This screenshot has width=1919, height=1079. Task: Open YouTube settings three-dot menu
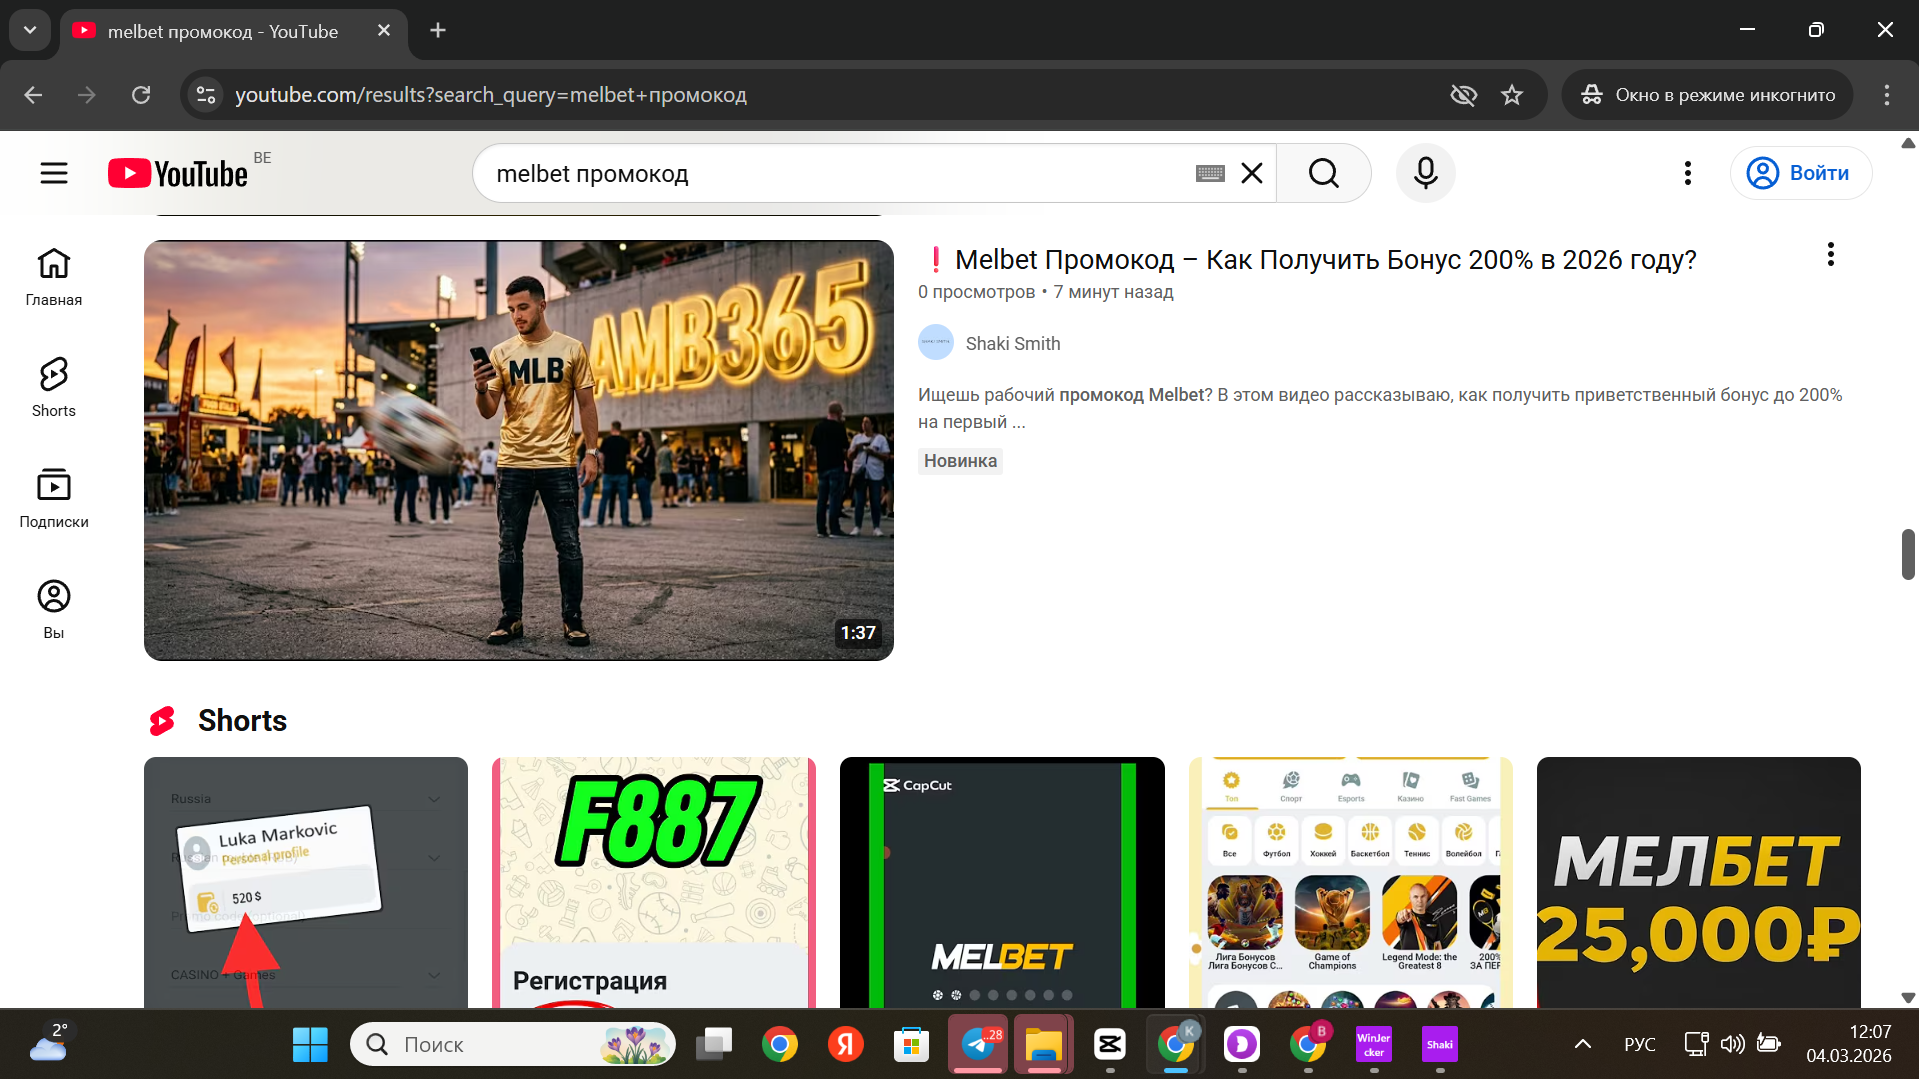1687,173
